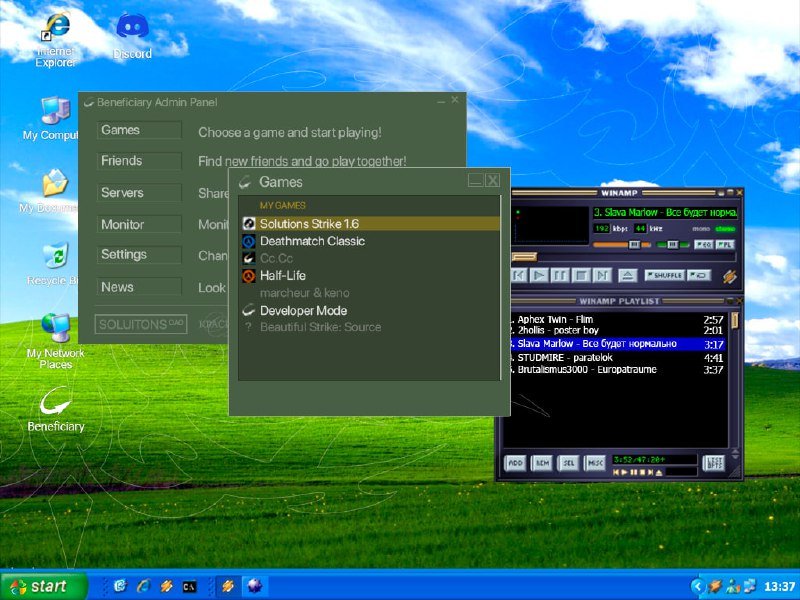Image resolution: width=800 pixels, height=600 pixels.
Task: Expand hidden system tray icons arrow
Action: pos(697,586)
